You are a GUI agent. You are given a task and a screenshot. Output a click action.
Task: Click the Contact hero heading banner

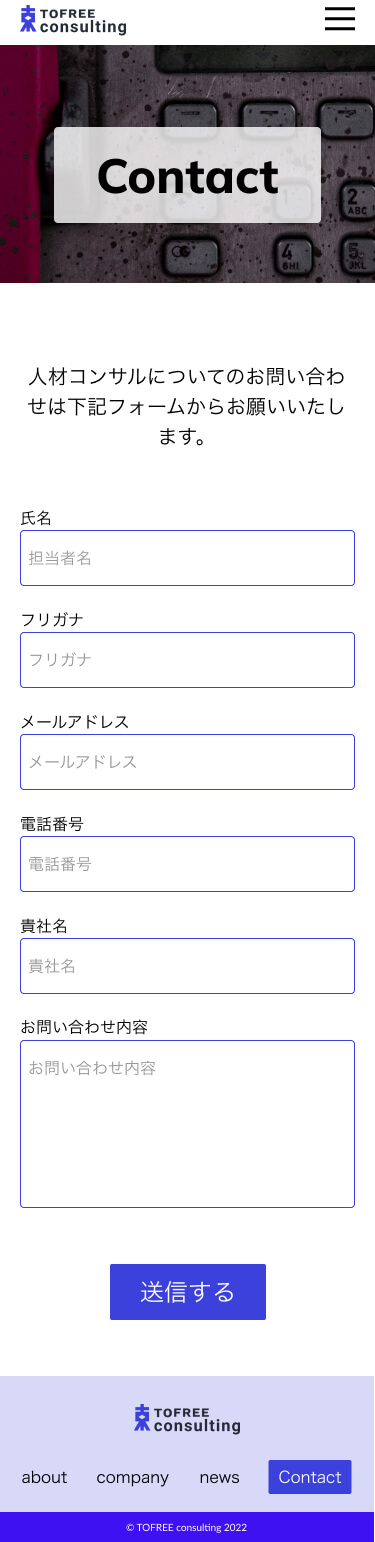(x=187, y=175)
